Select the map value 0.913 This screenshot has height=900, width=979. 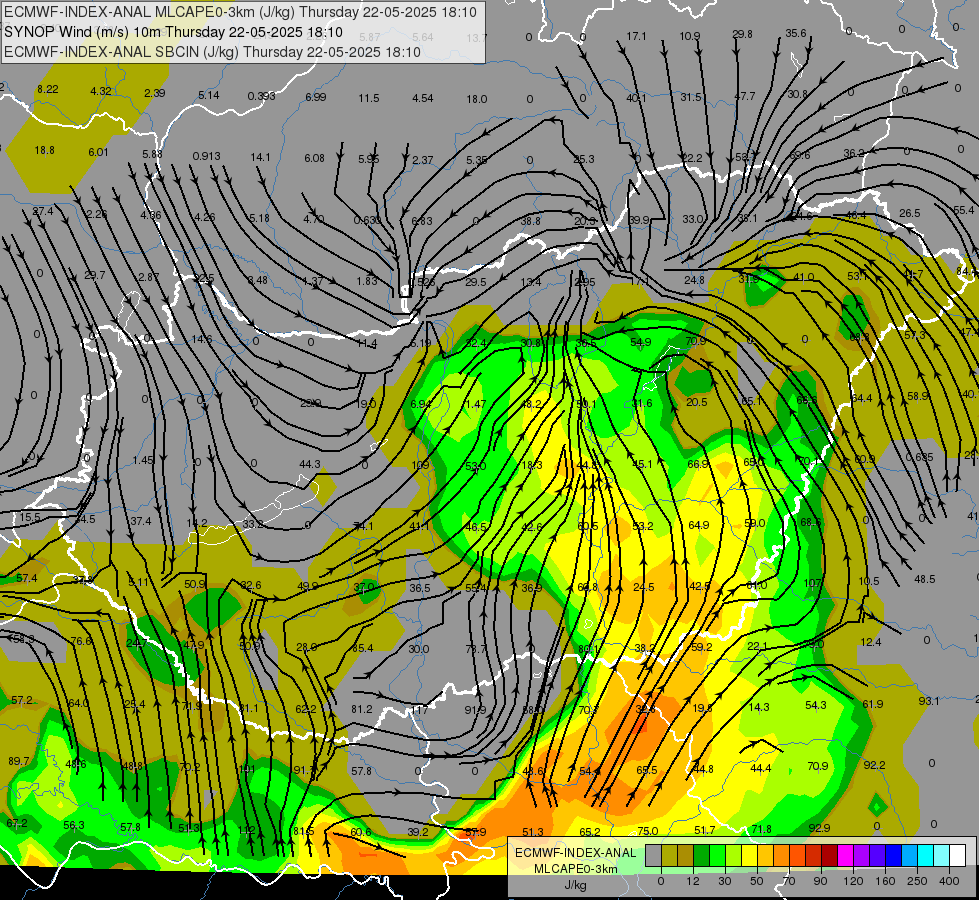pos(206,156)
